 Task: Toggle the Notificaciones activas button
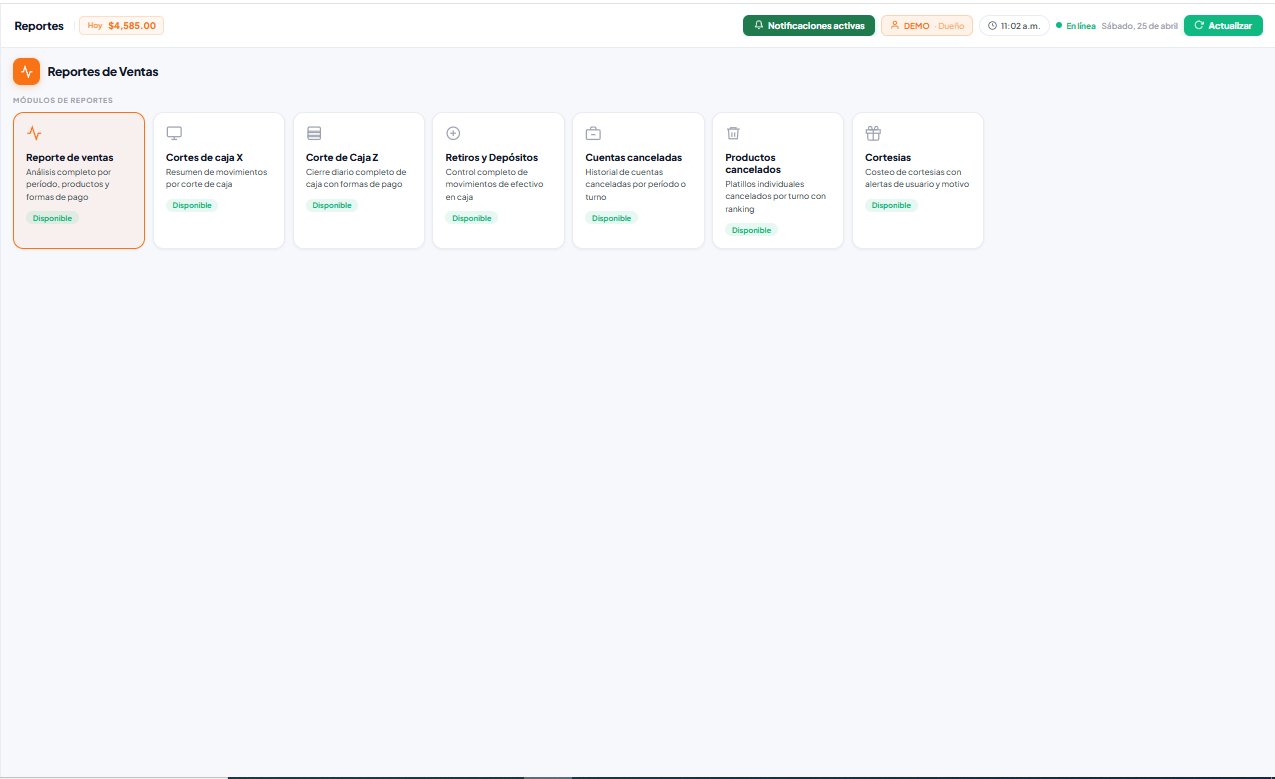point(809,26)
